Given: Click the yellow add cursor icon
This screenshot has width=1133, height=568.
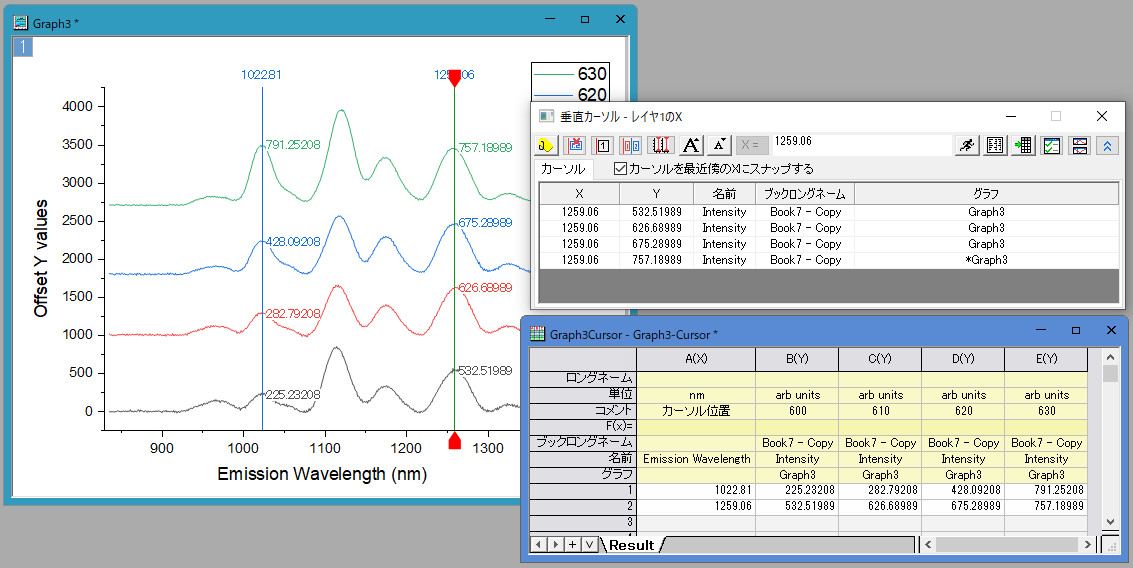Looking at the screenshot, I should coord(546,146).
